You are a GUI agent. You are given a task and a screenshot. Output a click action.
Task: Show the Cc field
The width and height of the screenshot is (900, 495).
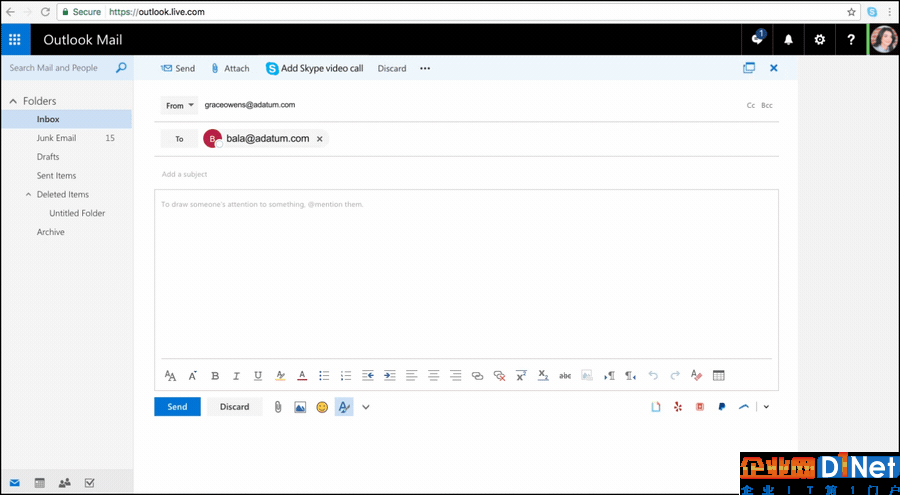click(750, 105)
